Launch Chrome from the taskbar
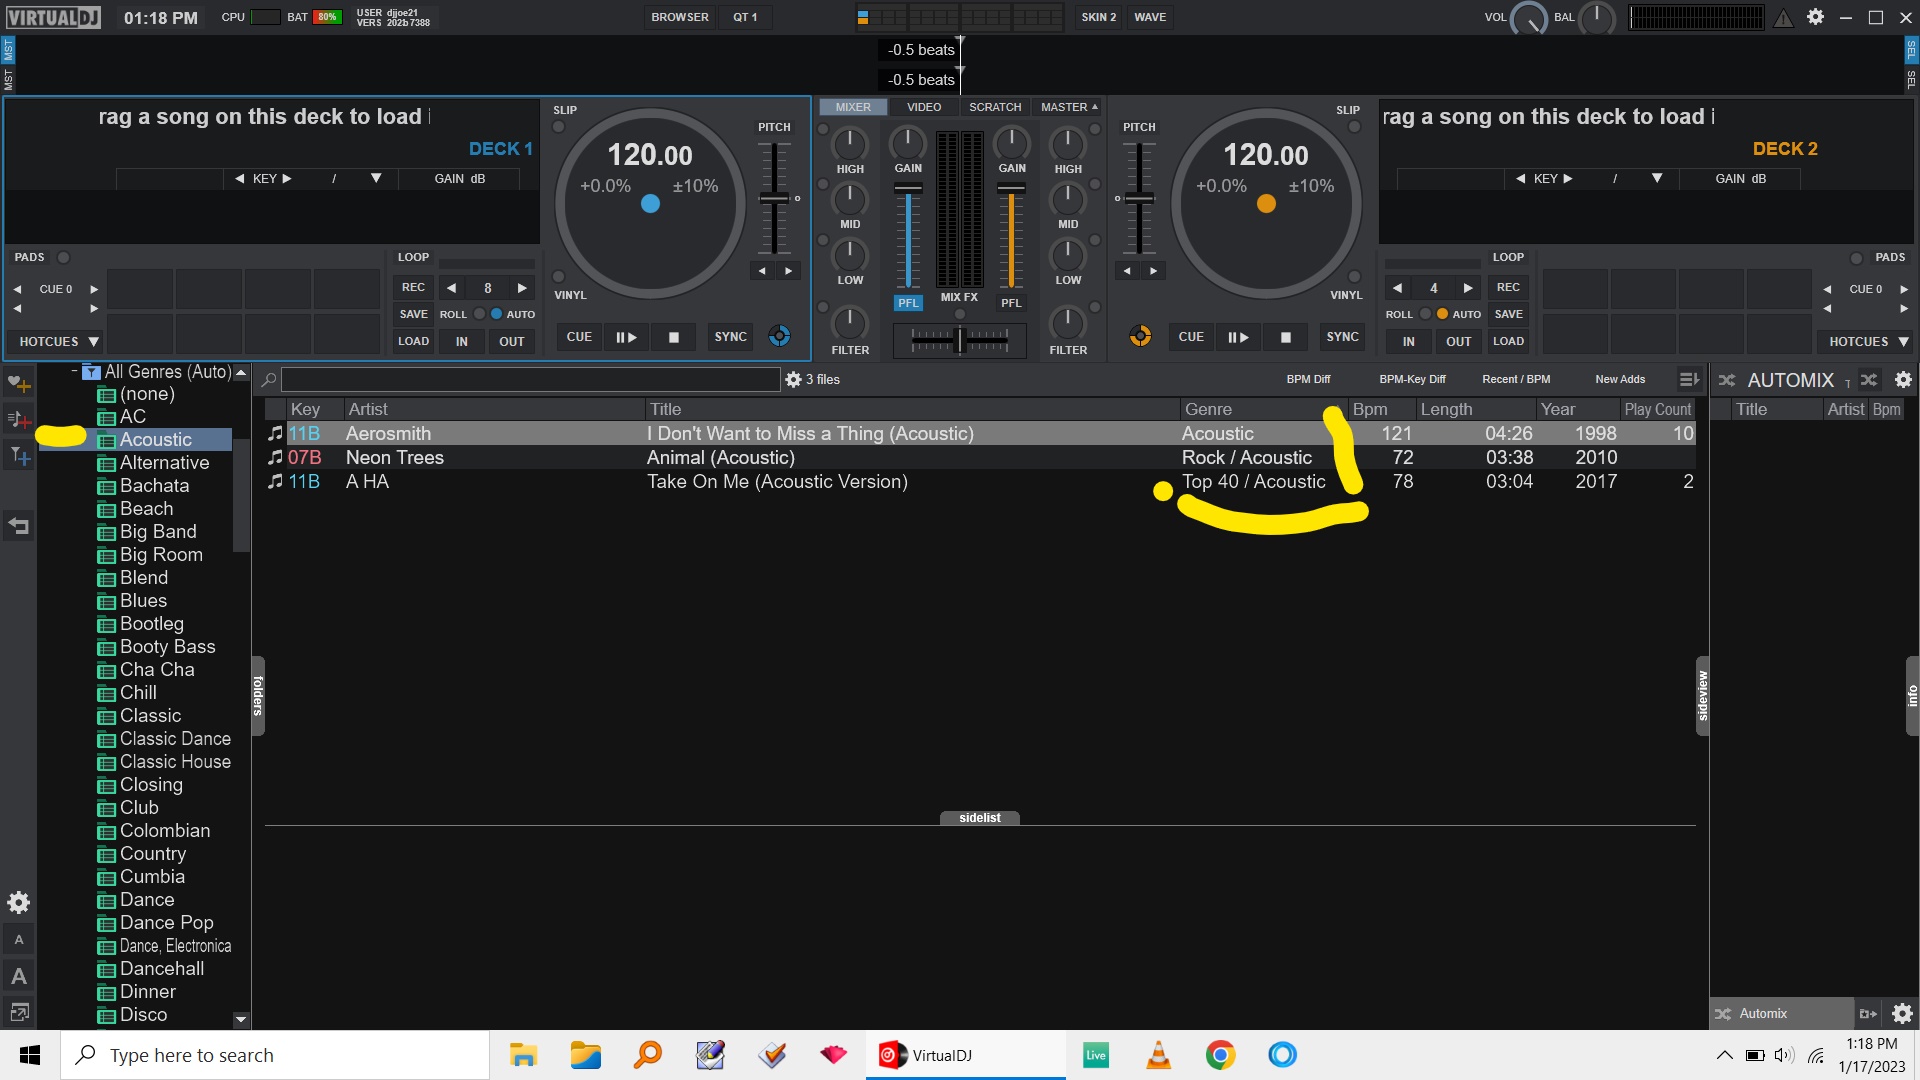The image size is (1920, 1080). tap(1220, 1055)
